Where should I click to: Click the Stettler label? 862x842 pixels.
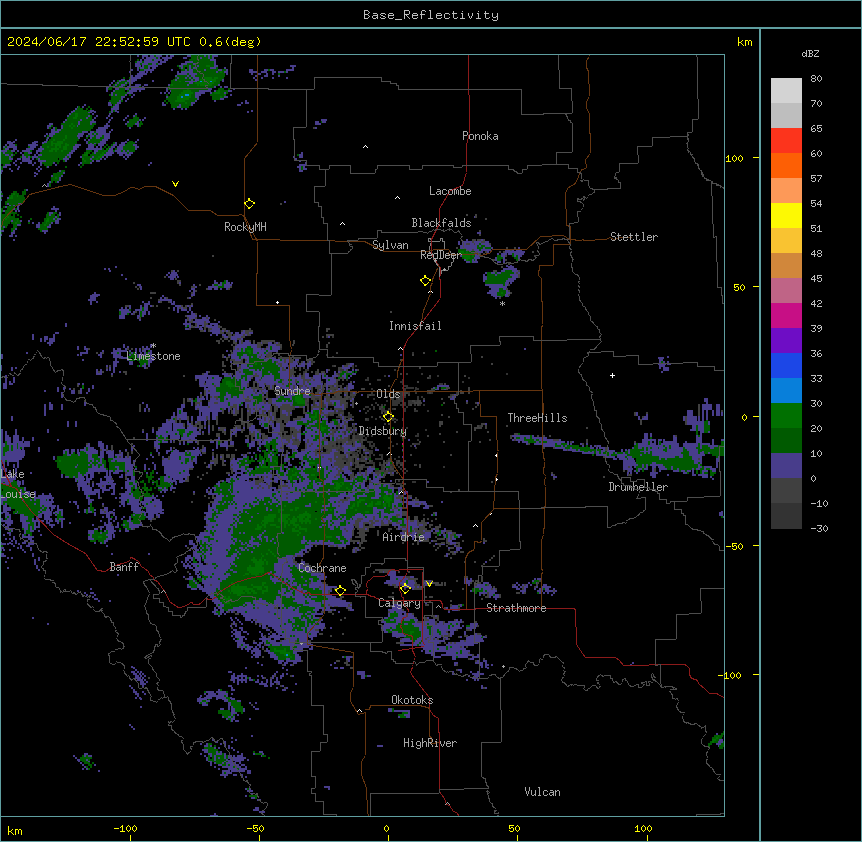634,237
